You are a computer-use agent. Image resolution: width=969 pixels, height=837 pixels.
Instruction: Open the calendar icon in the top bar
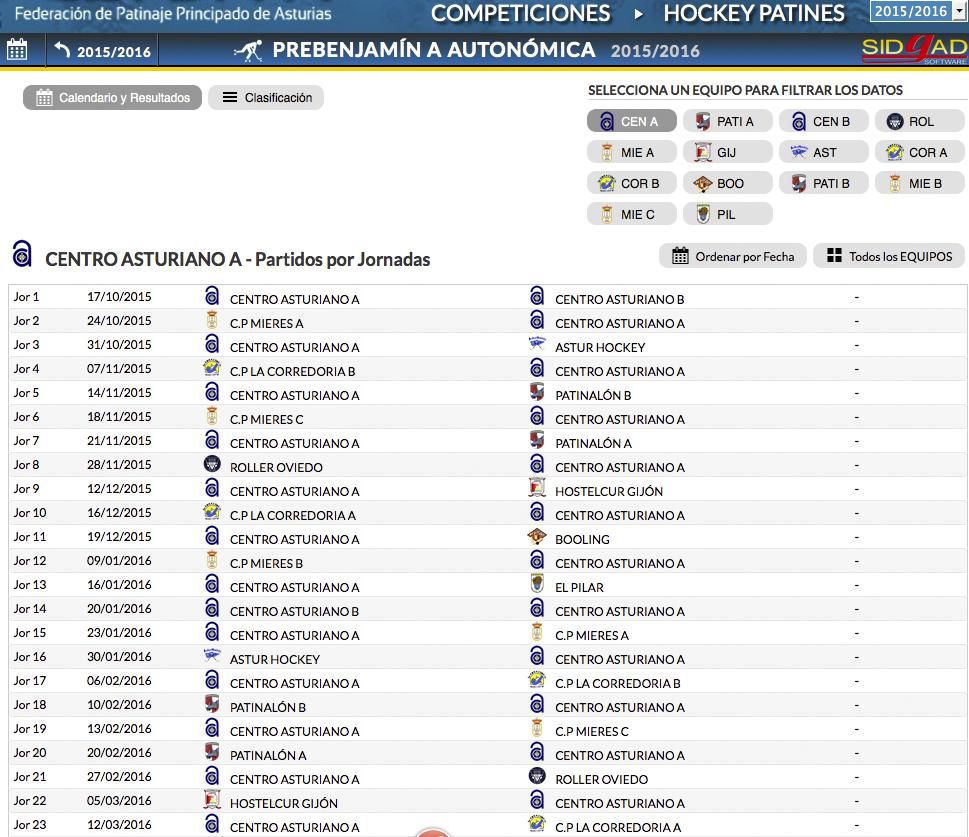17,49
